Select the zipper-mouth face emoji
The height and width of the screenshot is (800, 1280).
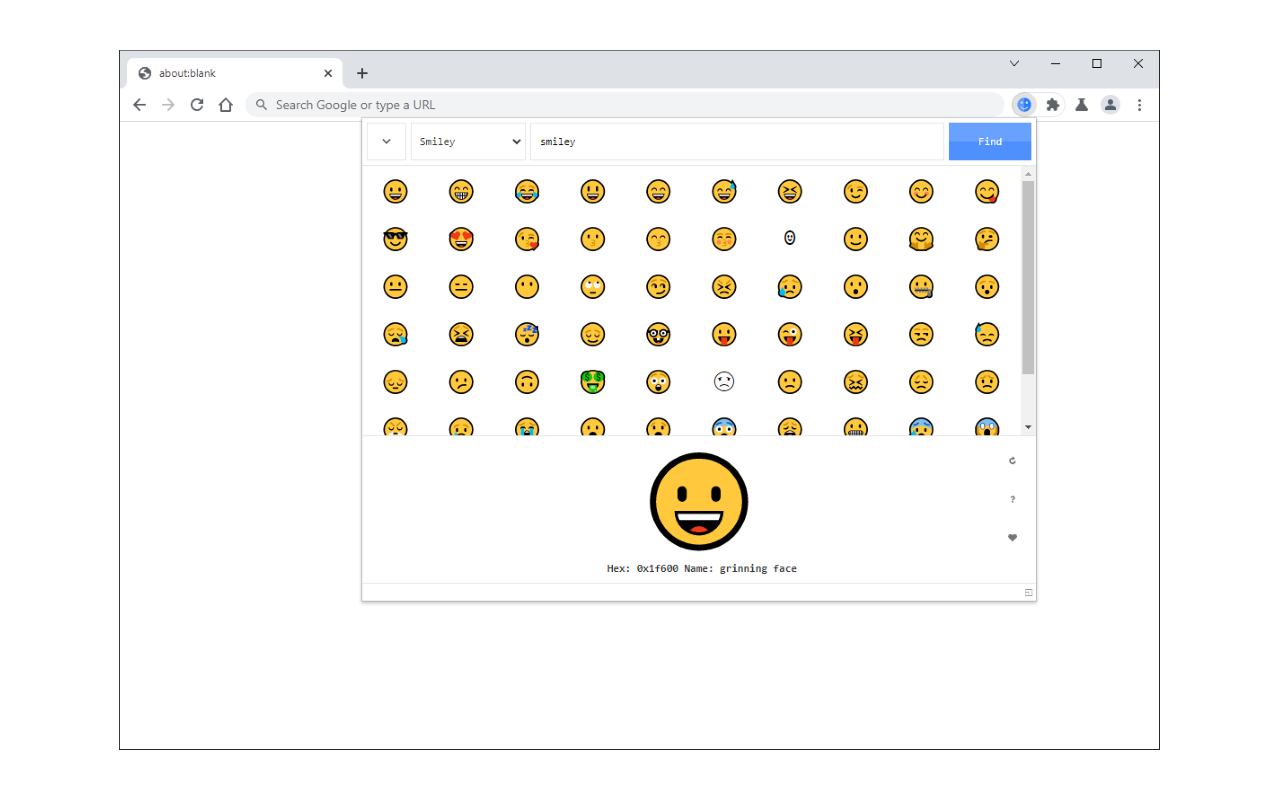(921, 287)
